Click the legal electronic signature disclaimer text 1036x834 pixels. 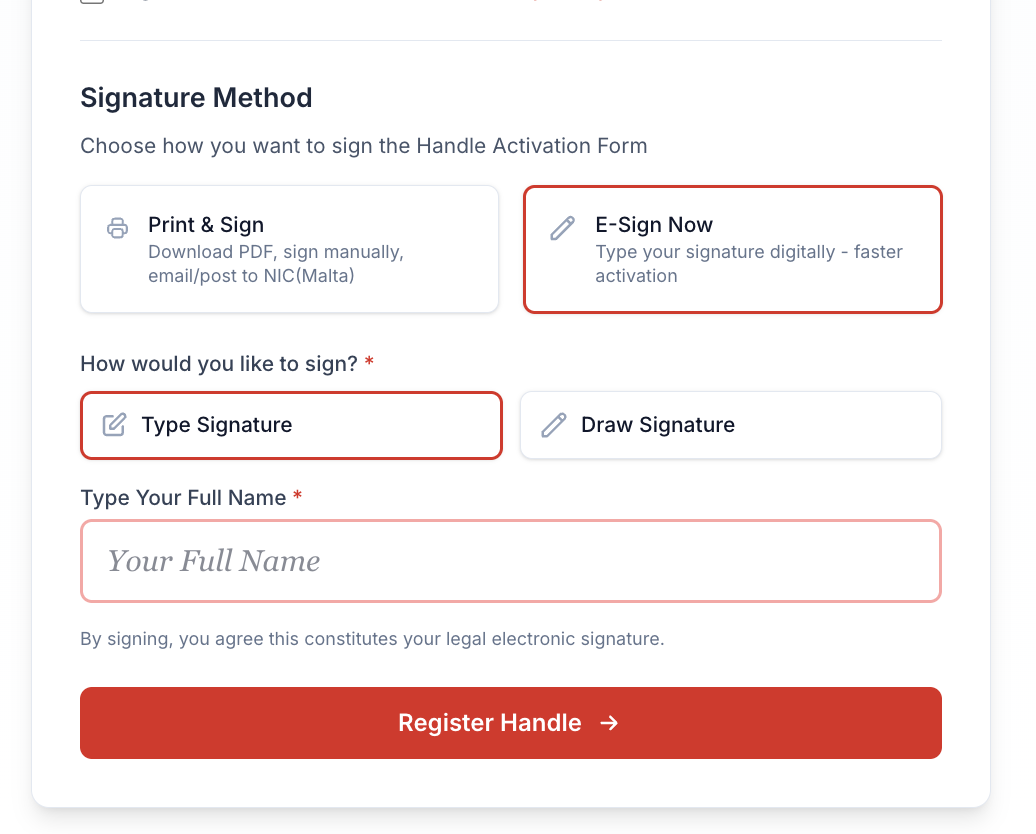372,638
